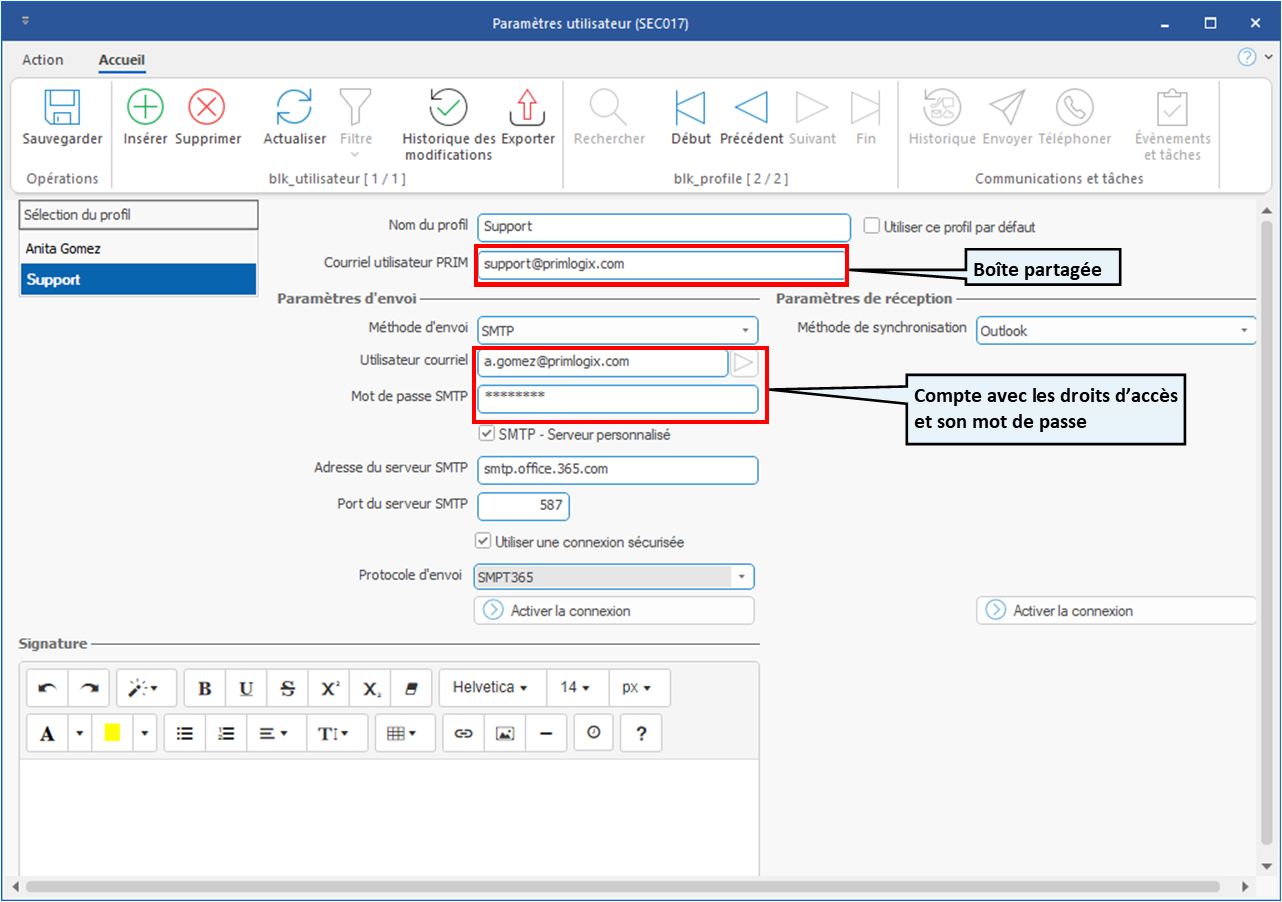The height and width of the screenshot is (902, 1282).
Task: Click the green Insérer plus icon
Action: [145, 108]
